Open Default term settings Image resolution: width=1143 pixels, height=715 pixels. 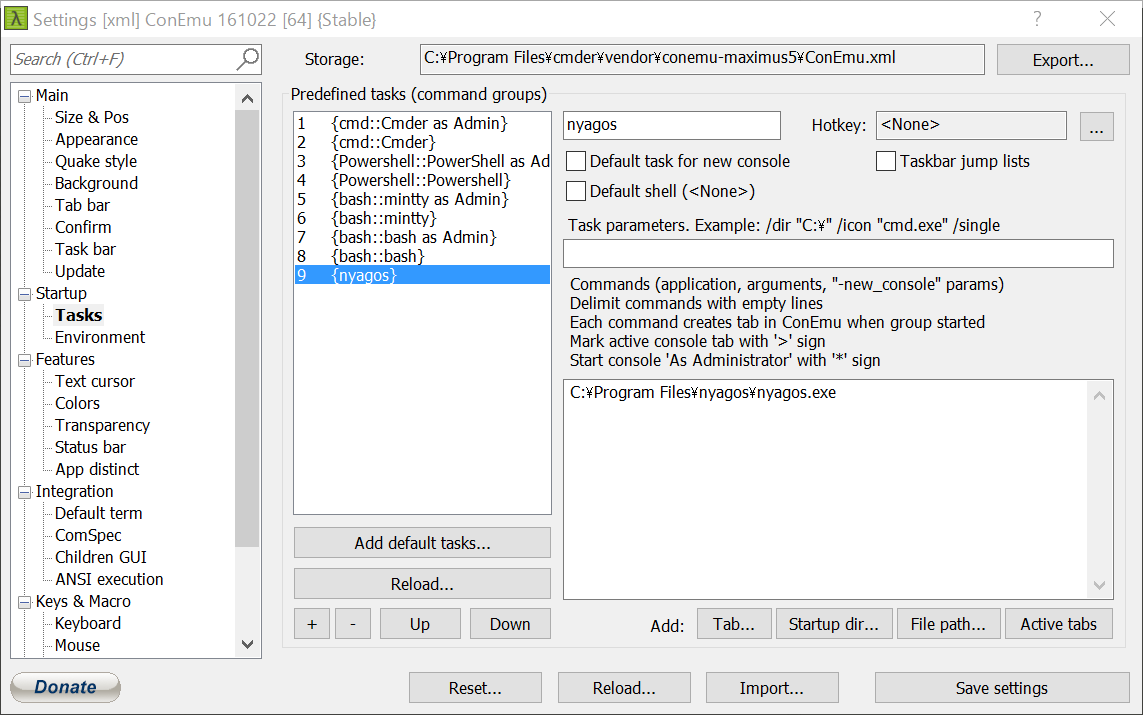point(98,513)
